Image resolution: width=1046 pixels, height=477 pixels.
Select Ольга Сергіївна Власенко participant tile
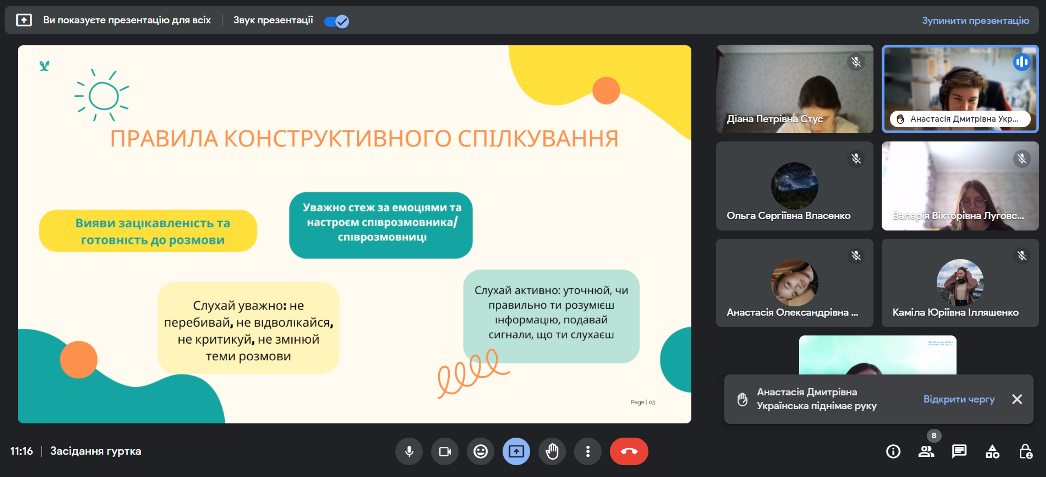click(x=794, y=185)
